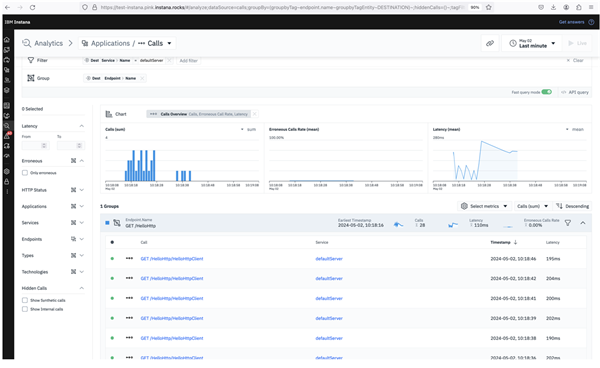Open the browser hamburger menu
The height and width of the screenshot is (368, 600).
coord(591,7)
